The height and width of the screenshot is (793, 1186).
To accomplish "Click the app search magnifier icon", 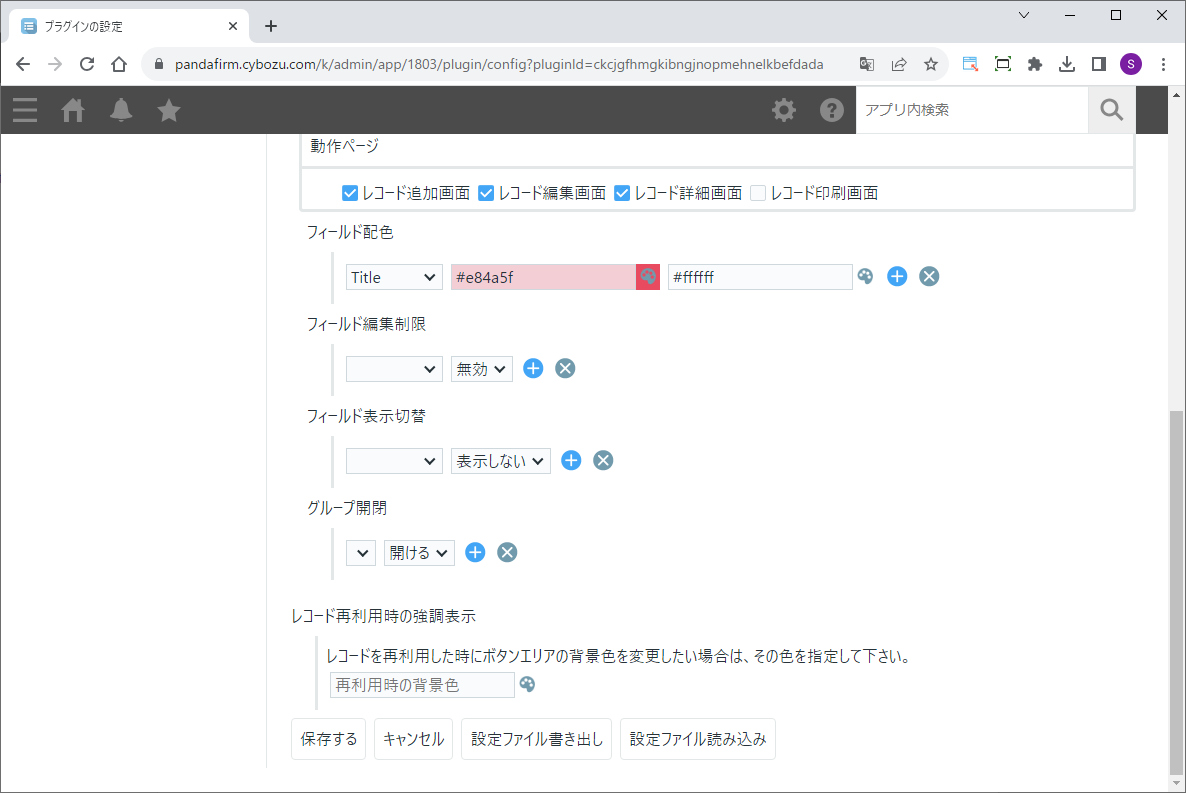I will click(x=1111, y=110).
